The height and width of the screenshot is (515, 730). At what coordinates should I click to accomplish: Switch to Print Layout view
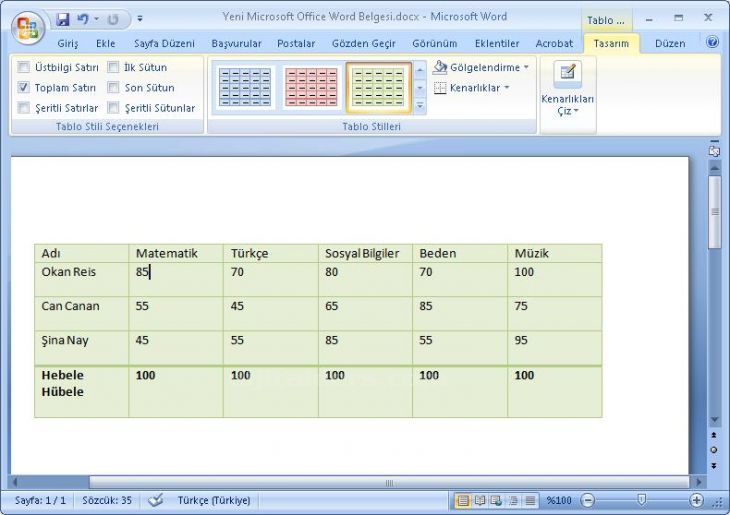tap(463, 501)
